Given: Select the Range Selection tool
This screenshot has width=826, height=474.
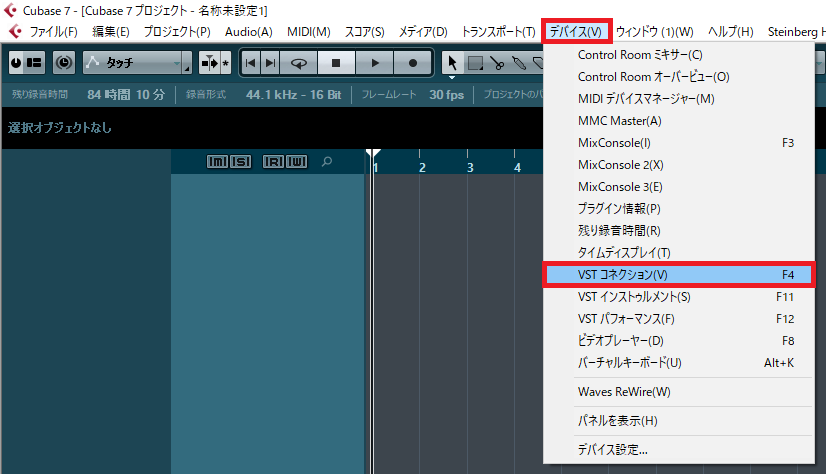Looking at the screenshot, I should coord(475,63).
